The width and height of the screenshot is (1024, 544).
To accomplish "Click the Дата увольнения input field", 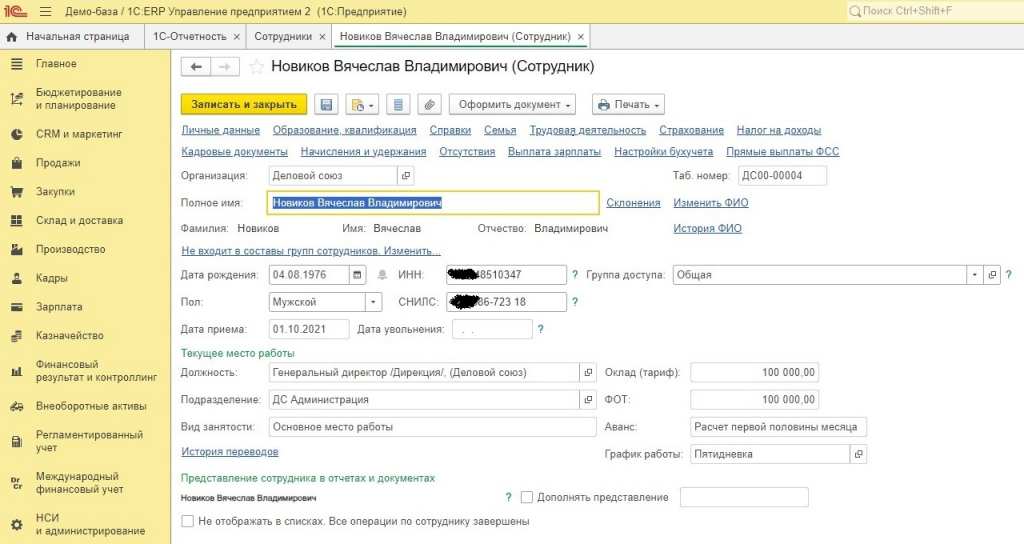I will point(492,329).
